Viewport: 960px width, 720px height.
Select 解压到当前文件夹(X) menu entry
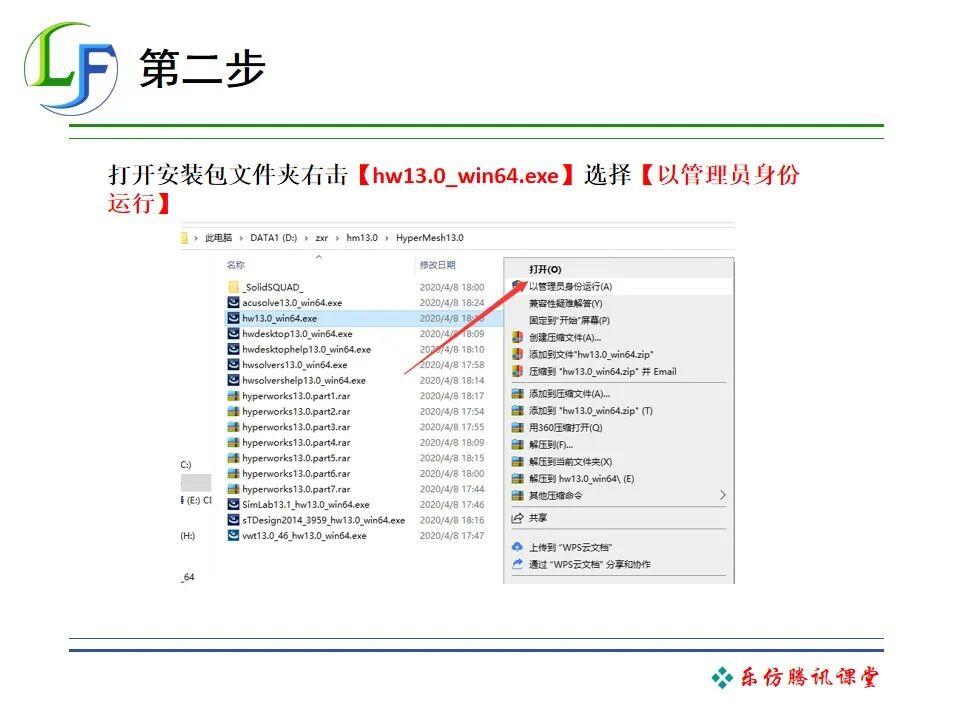(x=571, y=462)
